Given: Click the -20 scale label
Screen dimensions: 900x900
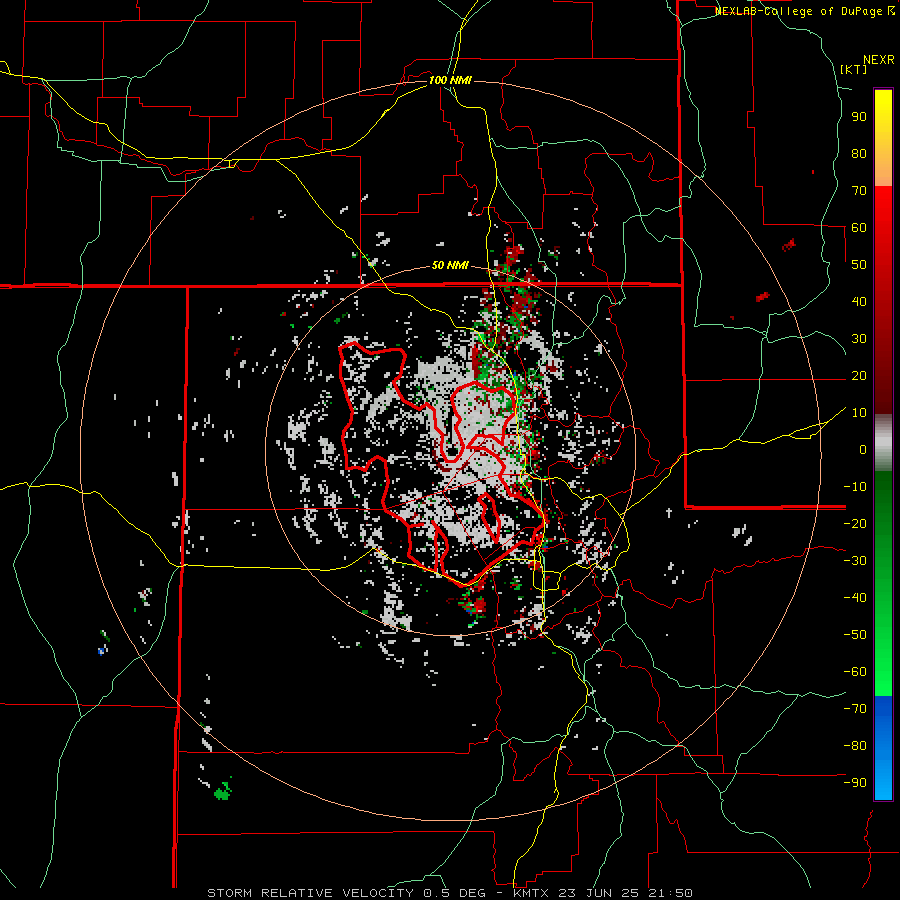Looking at the screenshot, I should [855, 523].
